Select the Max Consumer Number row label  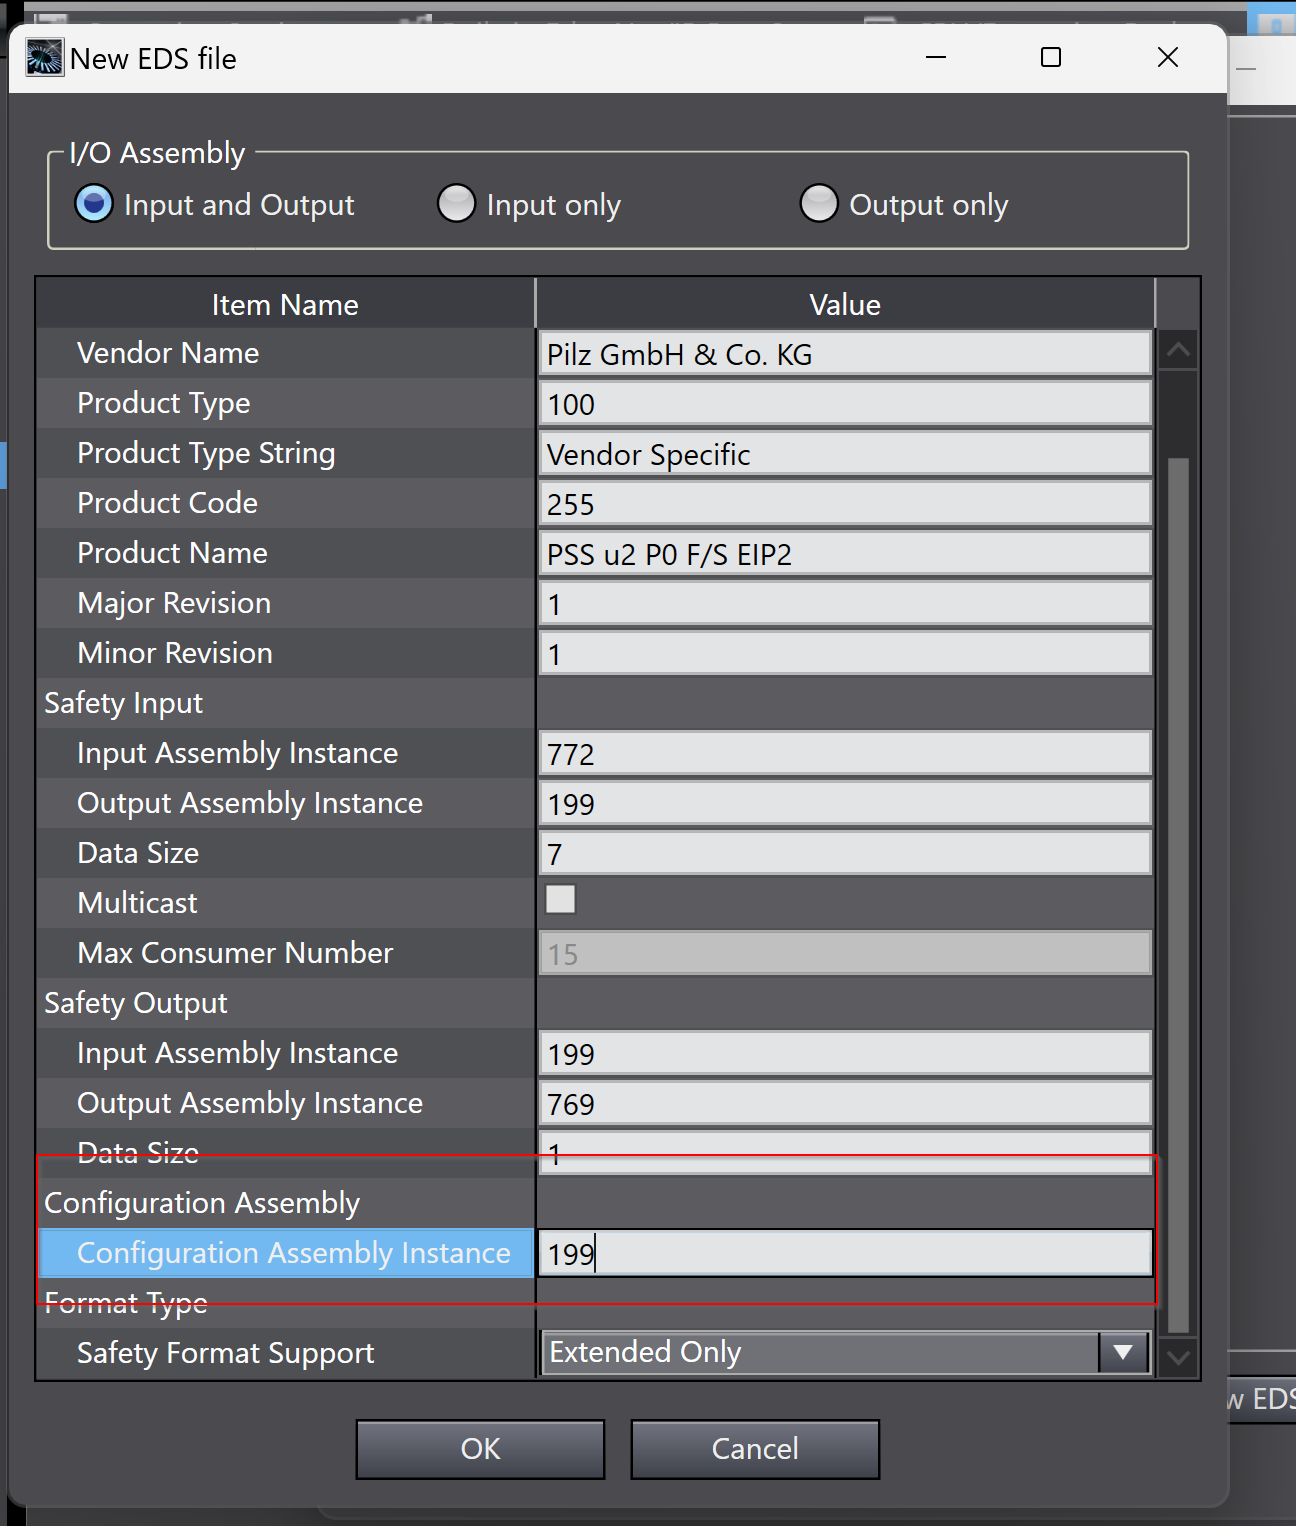point(235,953)
